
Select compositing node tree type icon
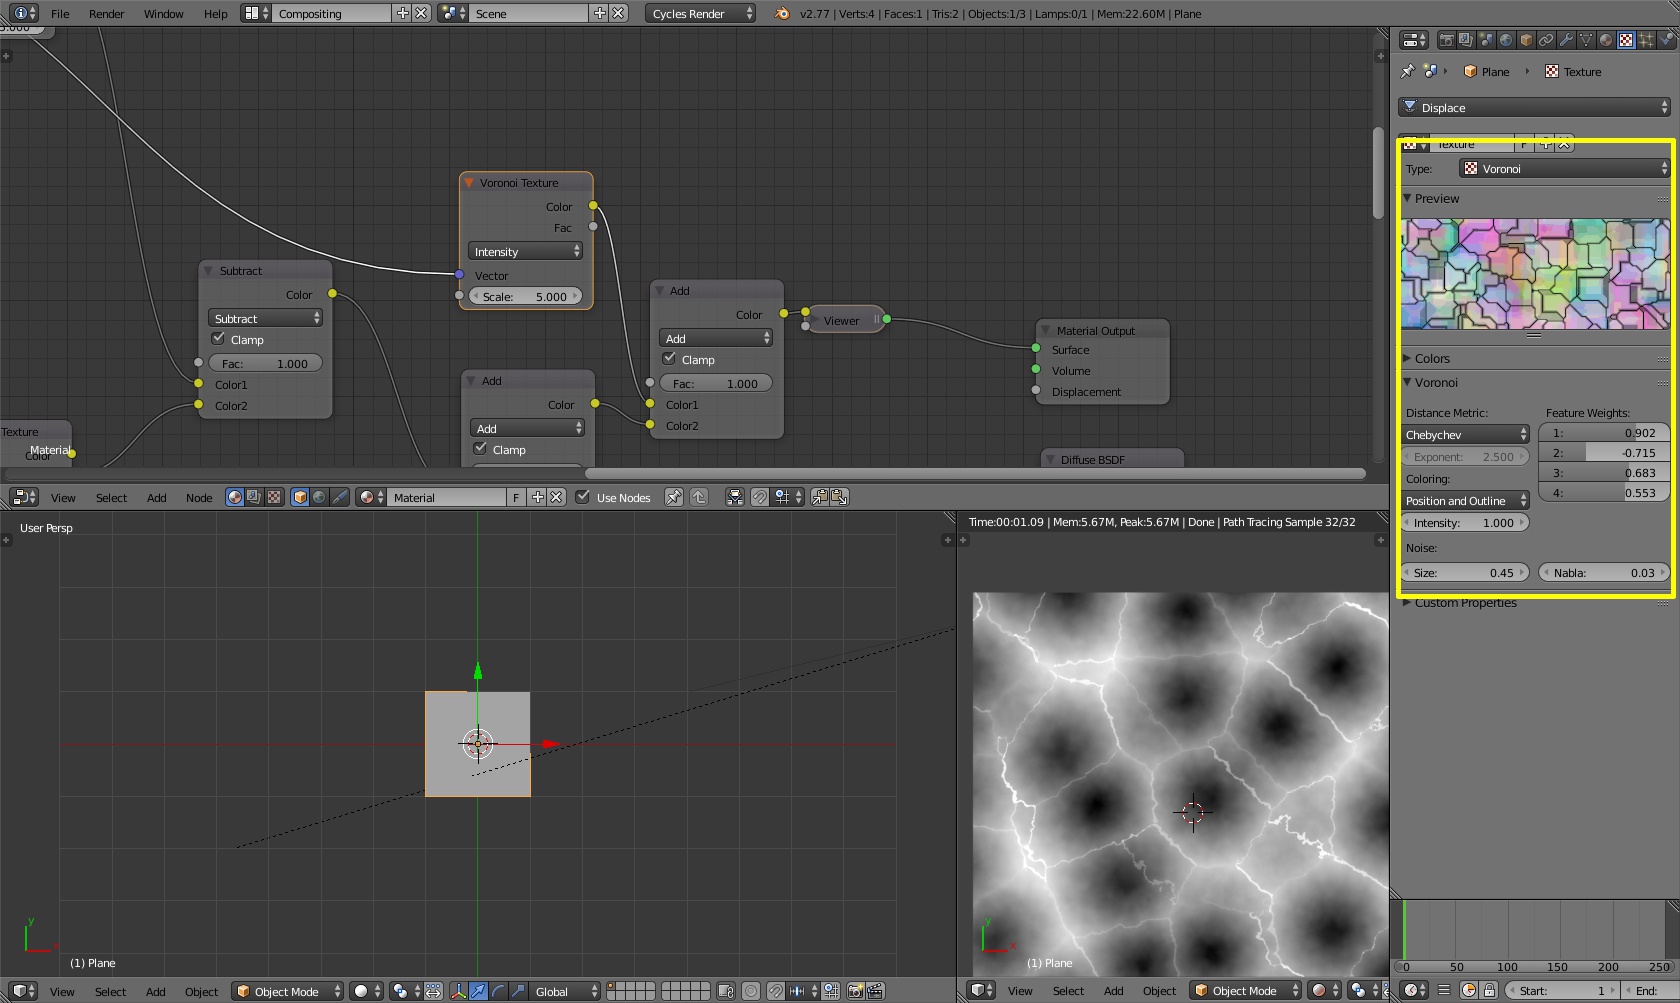coord(254,497)
